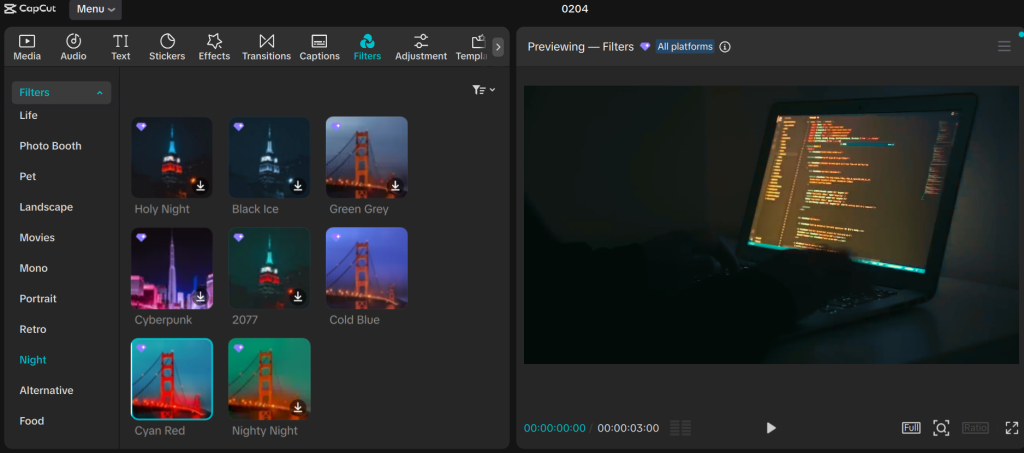Open the Transitions panel

click(266, 47)
